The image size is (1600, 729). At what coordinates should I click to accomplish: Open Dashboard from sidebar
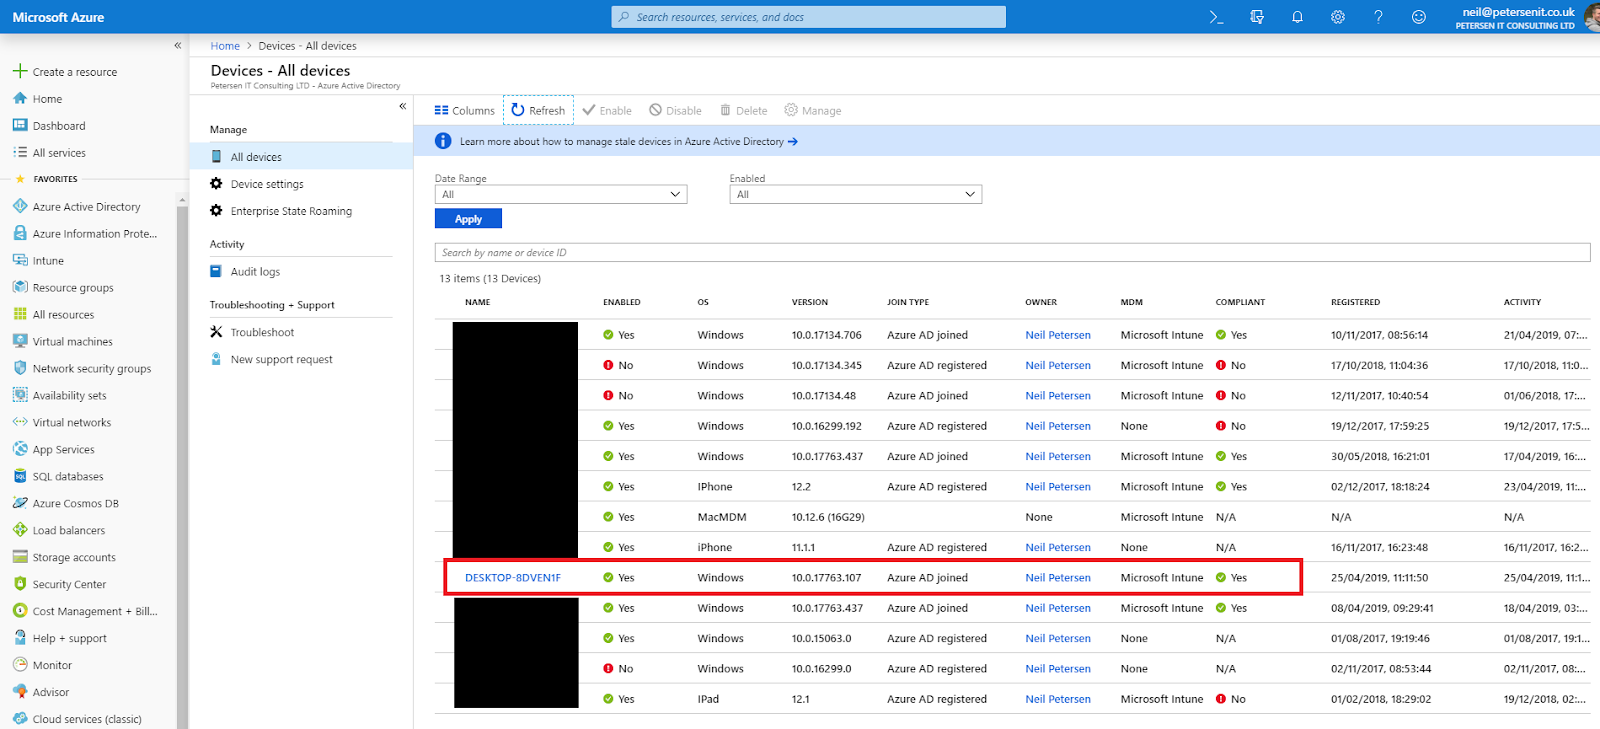49,126
